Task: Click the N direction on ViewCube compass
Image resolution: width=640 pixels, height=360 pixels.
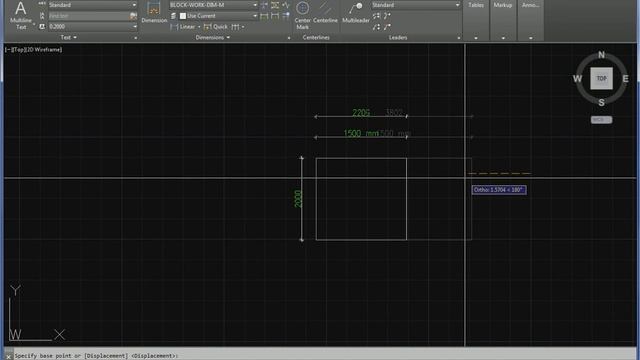Action: [x=601, y=55]
